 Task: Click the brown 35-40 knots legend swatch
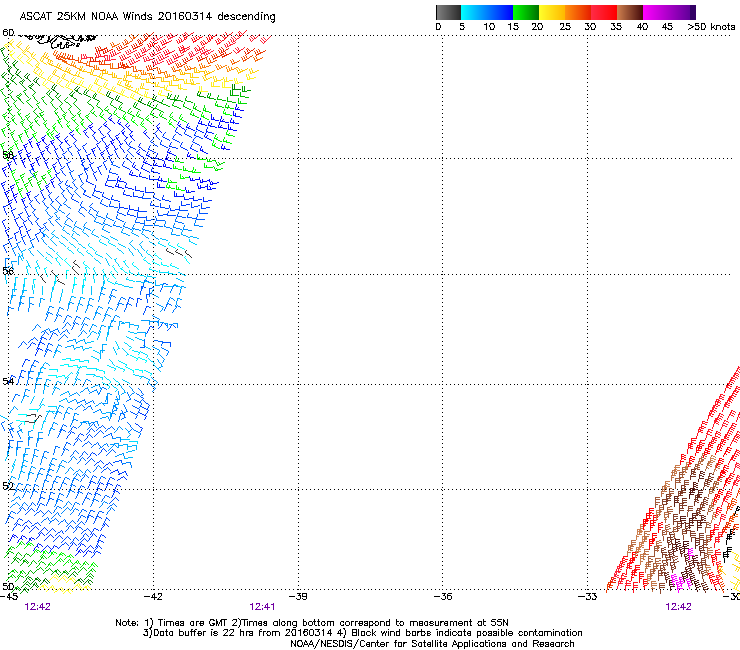pos(630,12)
